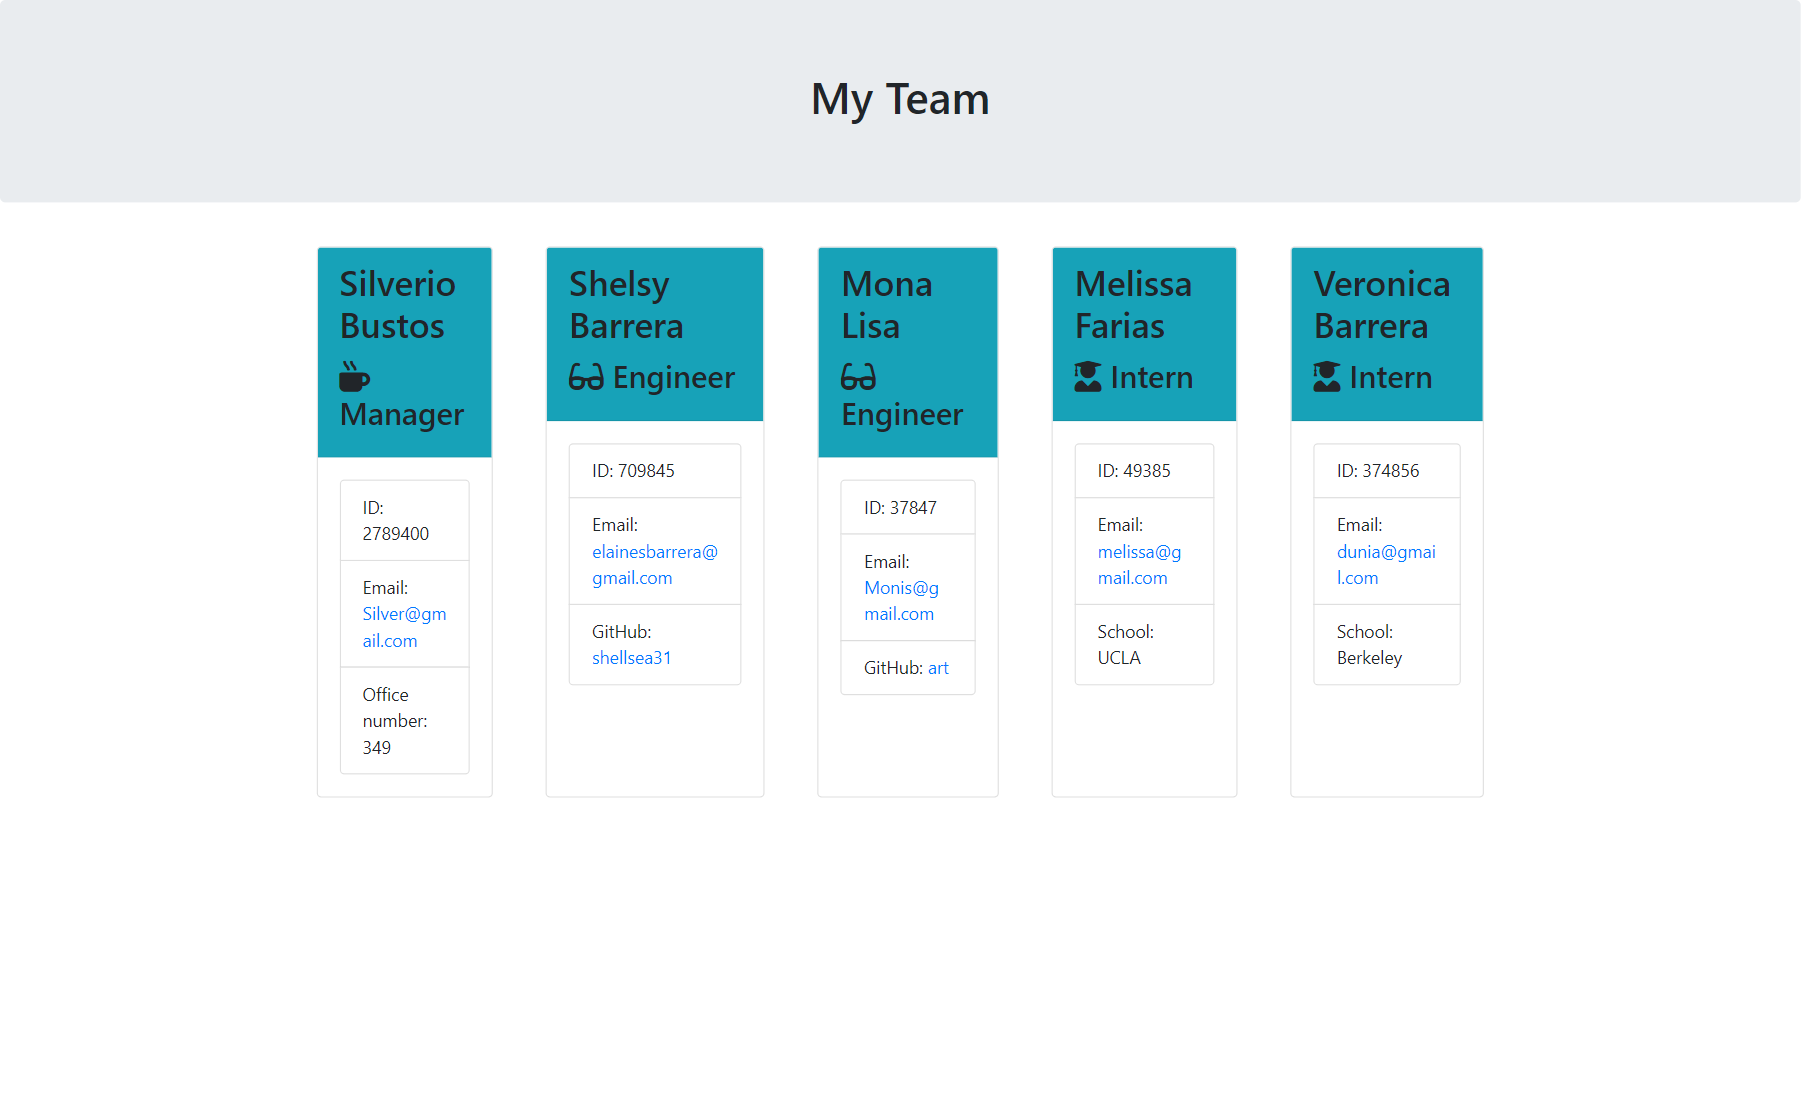Click the glasses icon on Shelsy Barrera's card
This screenshot has width=1801, height=1108.
tap(586, 377)
